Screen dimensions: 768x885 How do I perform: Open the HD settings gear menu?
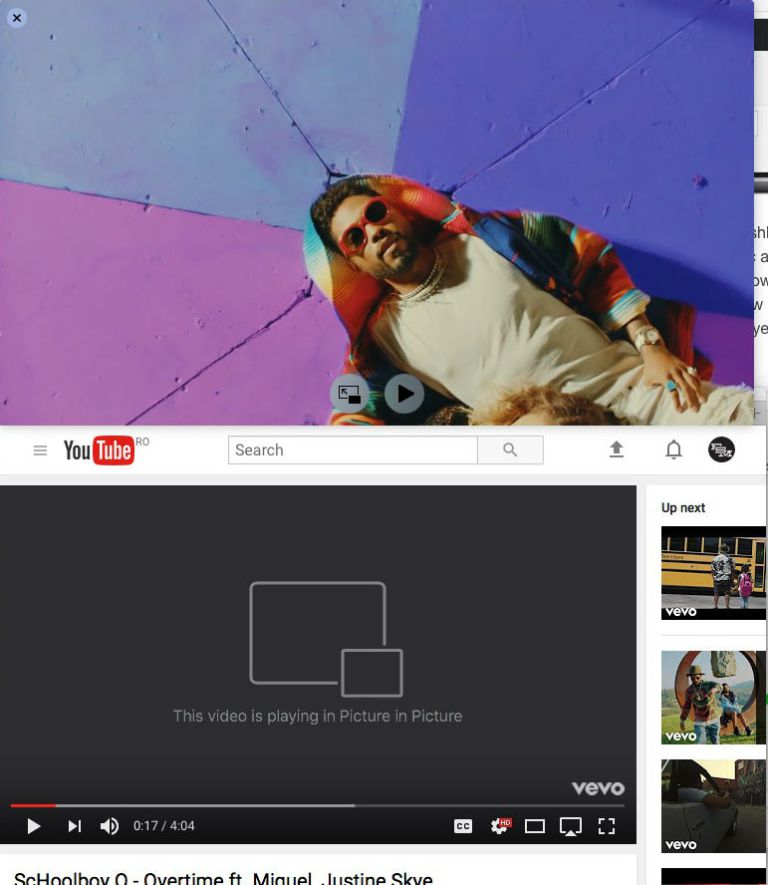coord(499,826)
